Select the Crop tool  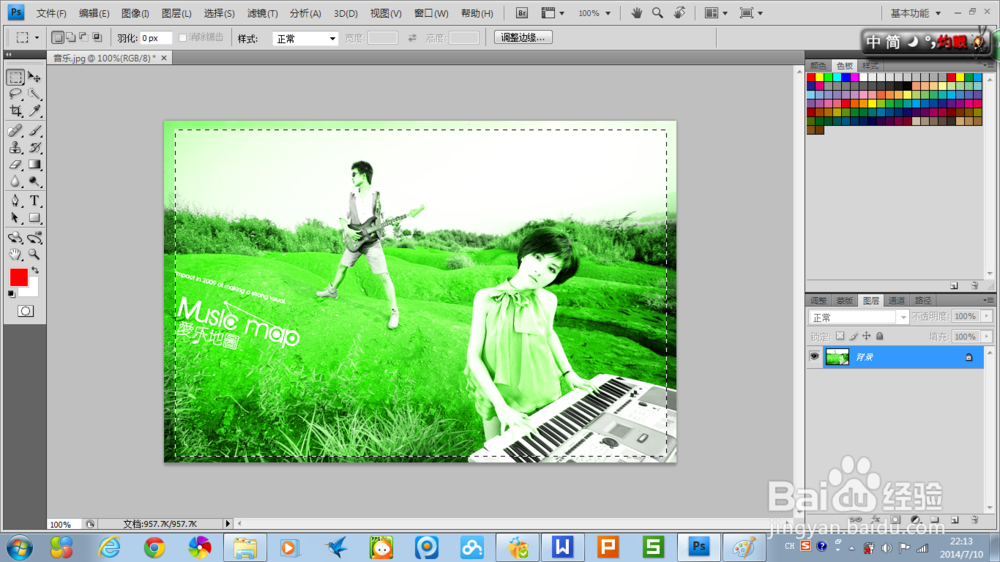(15, 111)
